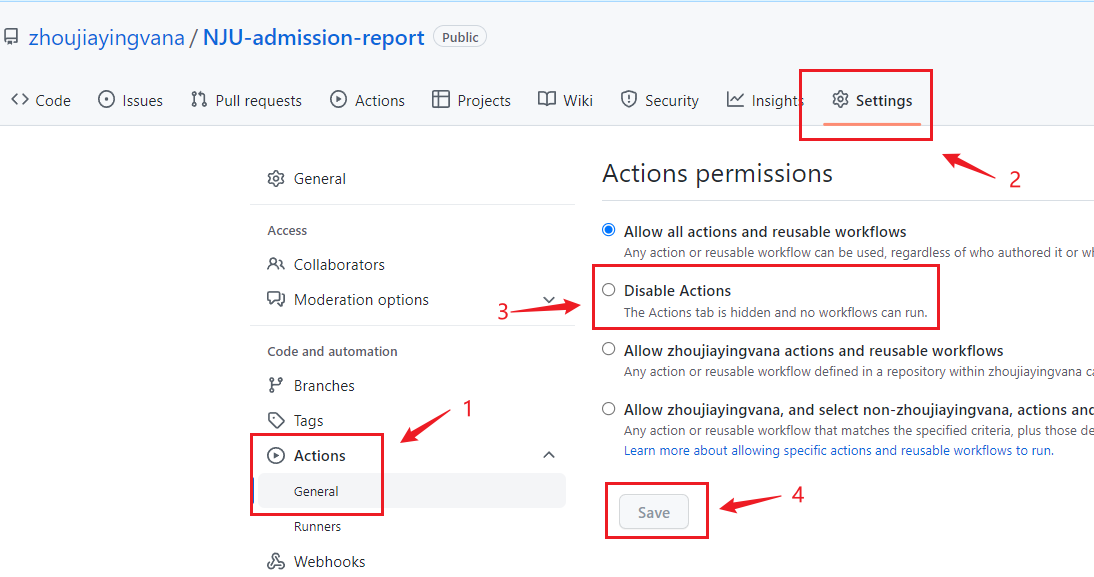Click the gear icon beside sidebar General
Image resolution: width=1094 pixels, height=577 pixels.
coord(276,179)
